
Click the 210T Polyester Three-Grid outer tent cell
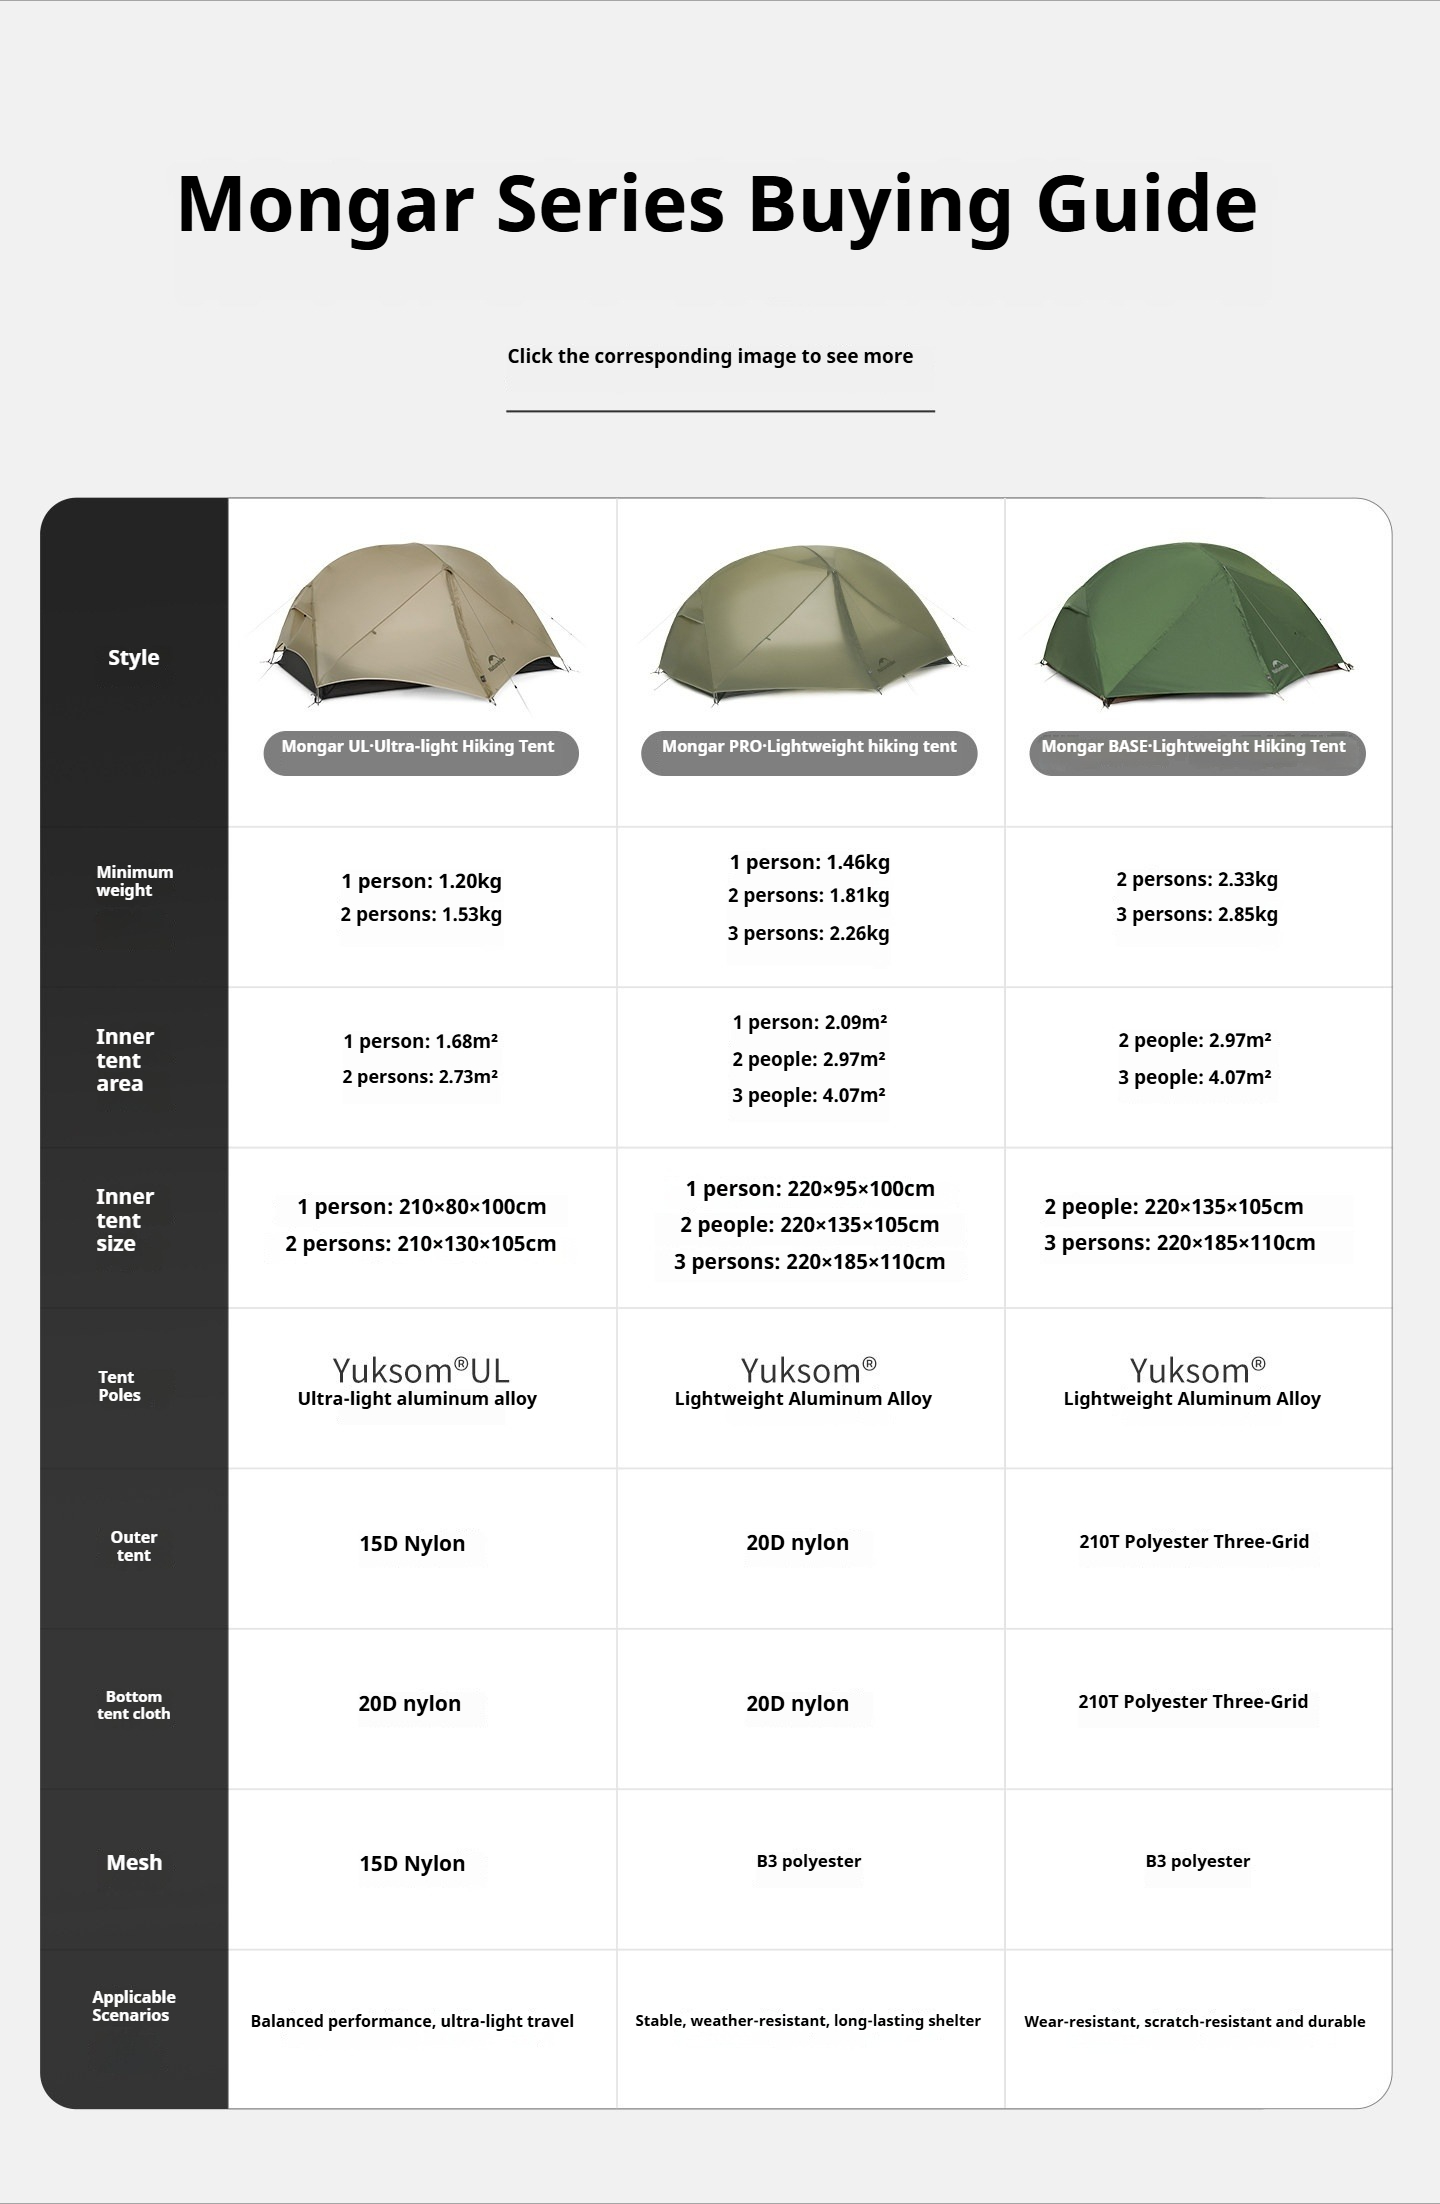1194,1541
